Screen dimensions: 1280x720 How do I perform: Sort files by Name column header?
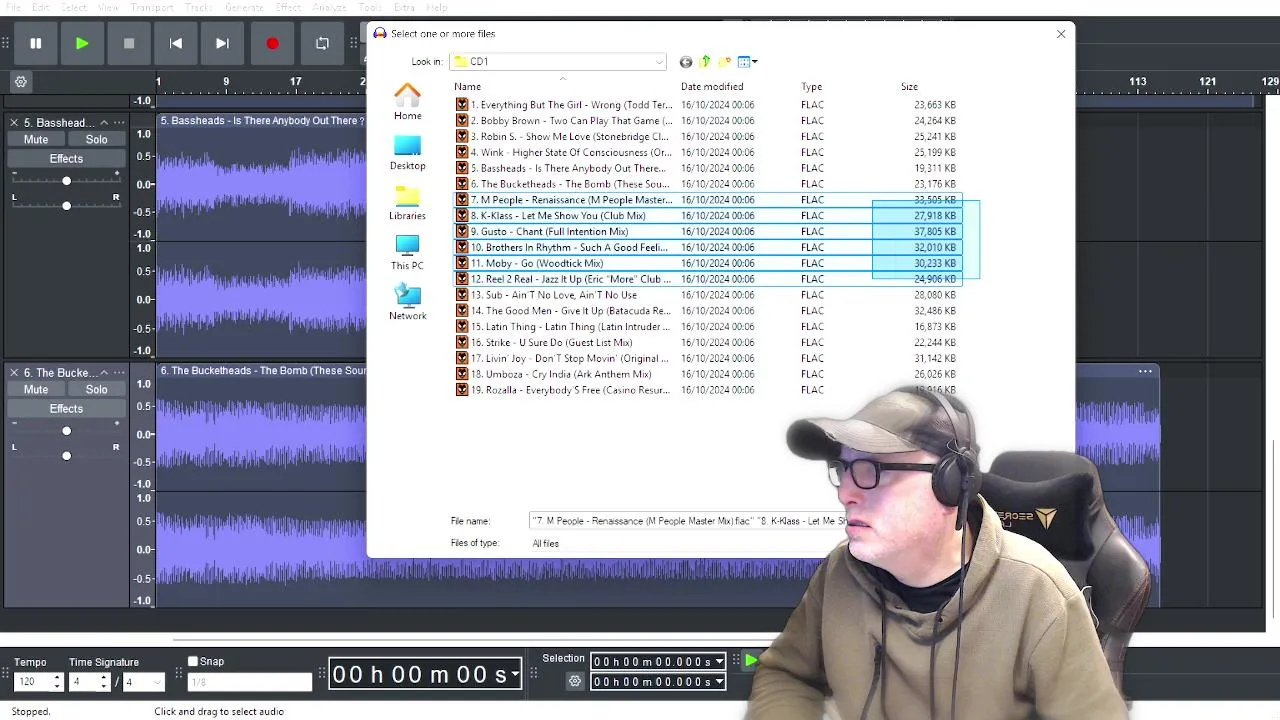[x=467, y=86]
